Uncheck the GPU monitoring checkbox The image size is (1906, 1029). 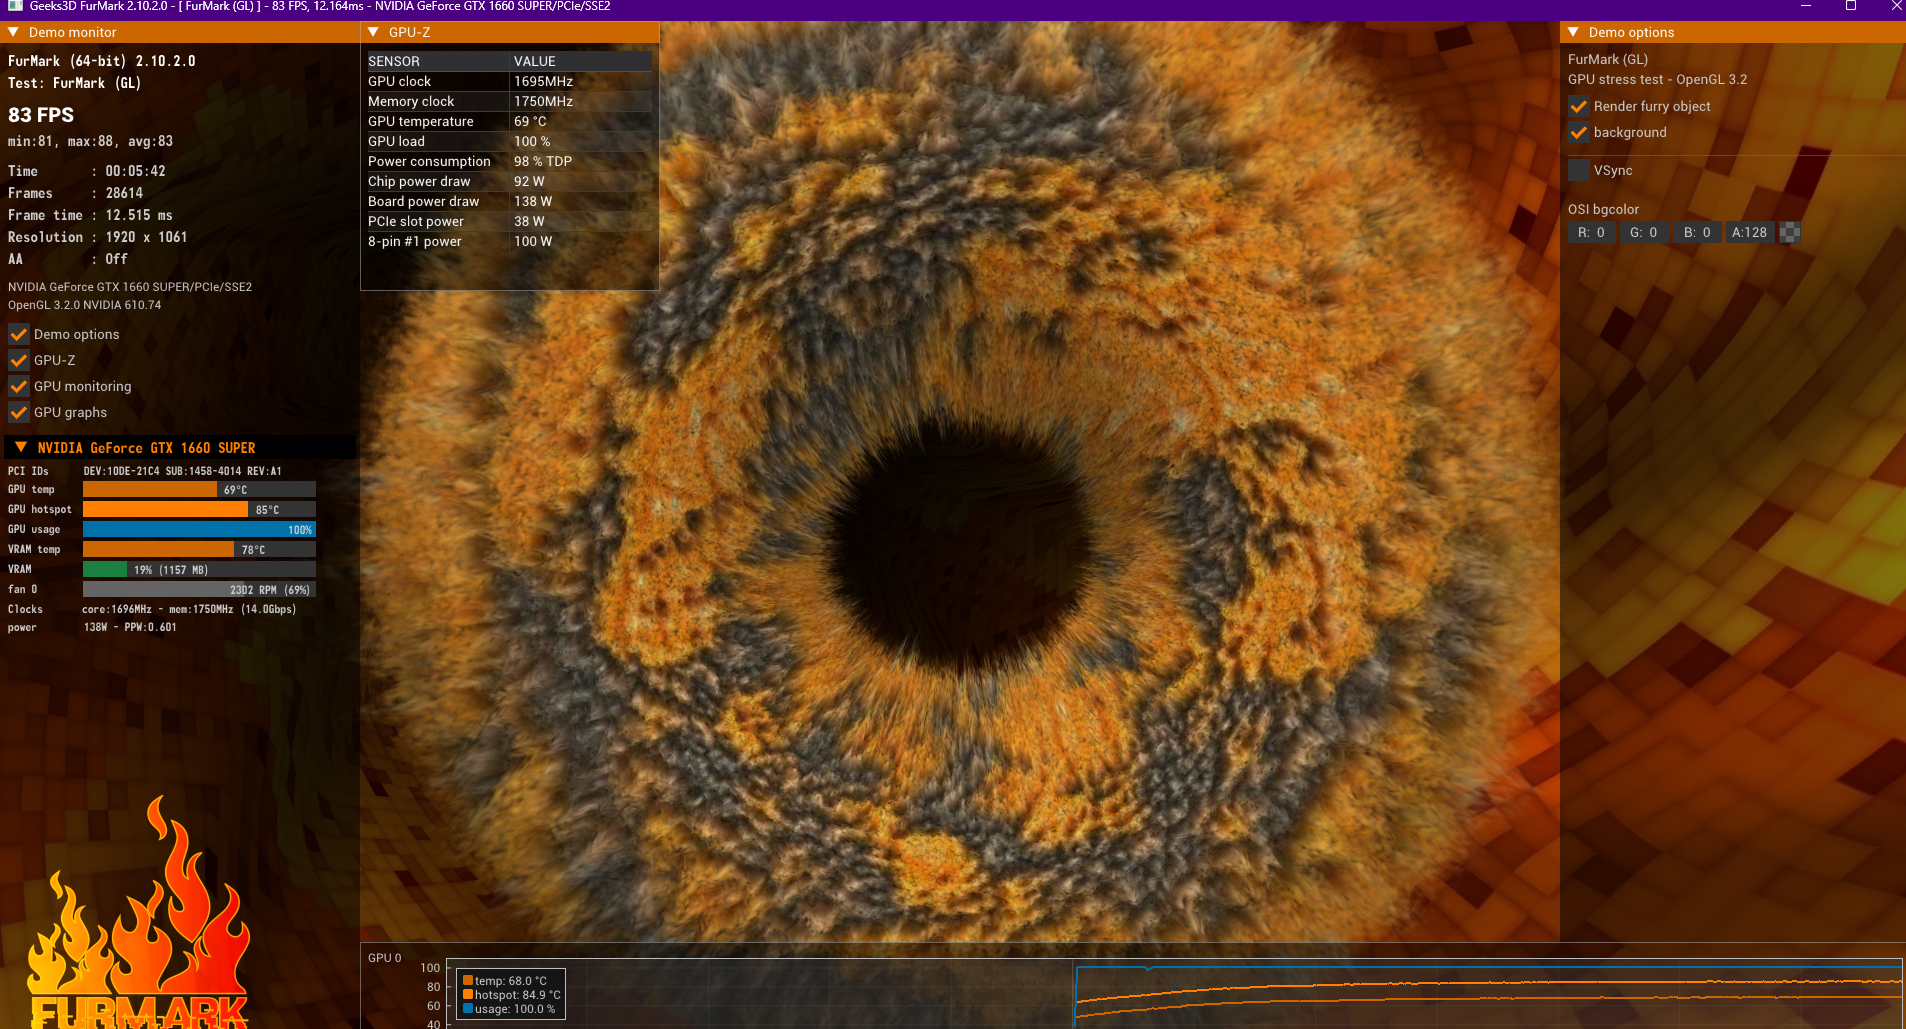click(x=19, y=386)
